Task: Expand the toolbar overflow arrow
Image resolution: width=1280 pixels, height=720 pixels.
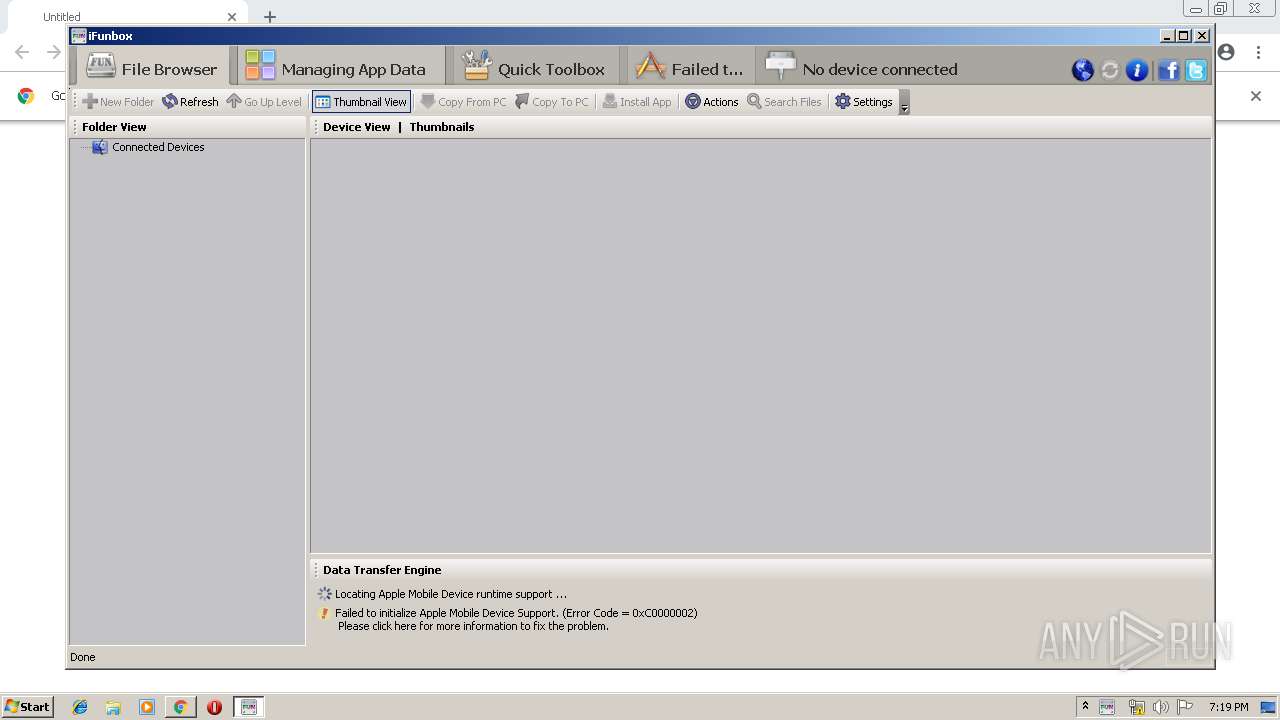Action: click(x=904, y=103)
